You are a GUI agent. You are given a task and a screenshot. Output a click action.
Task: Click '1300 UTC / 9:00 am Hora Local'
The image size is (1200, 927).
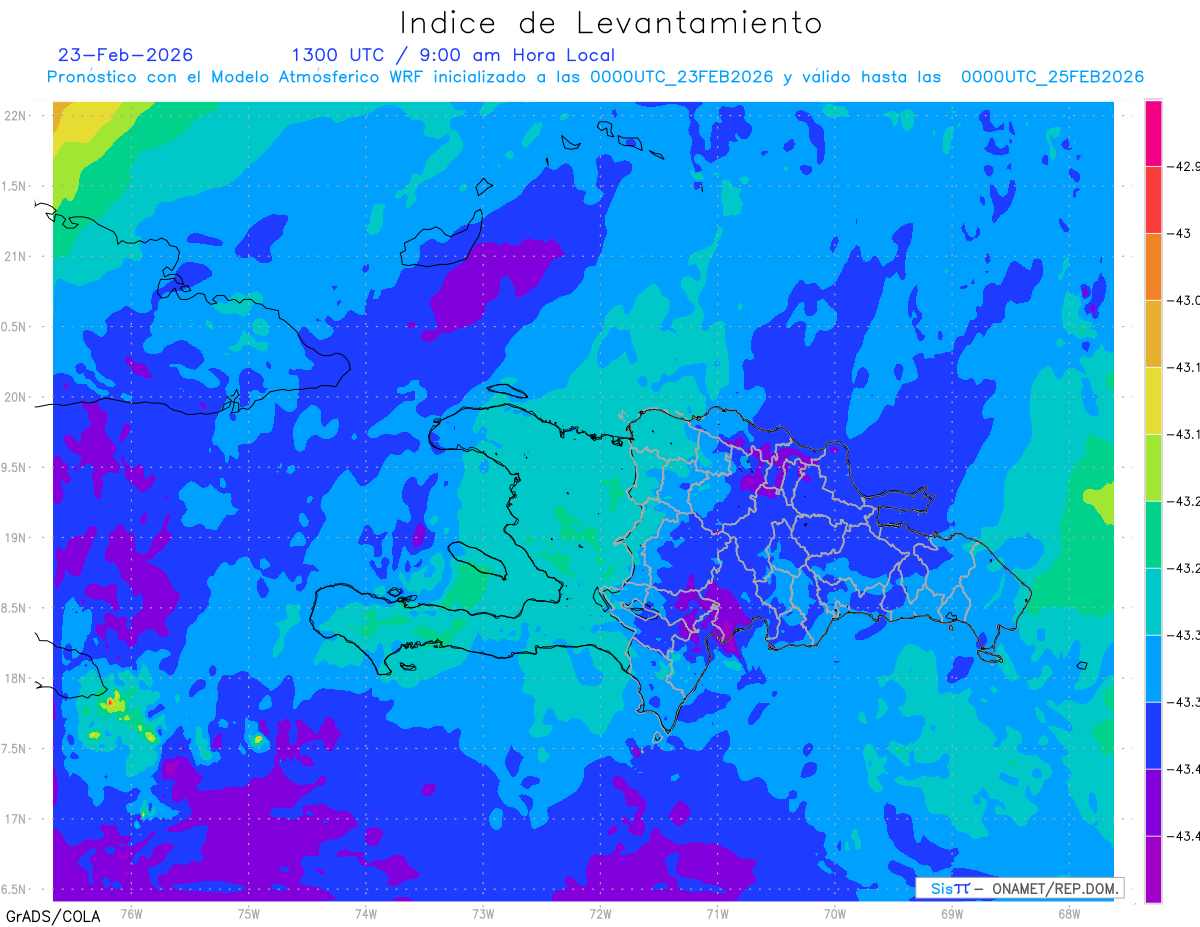pos(453,56)
